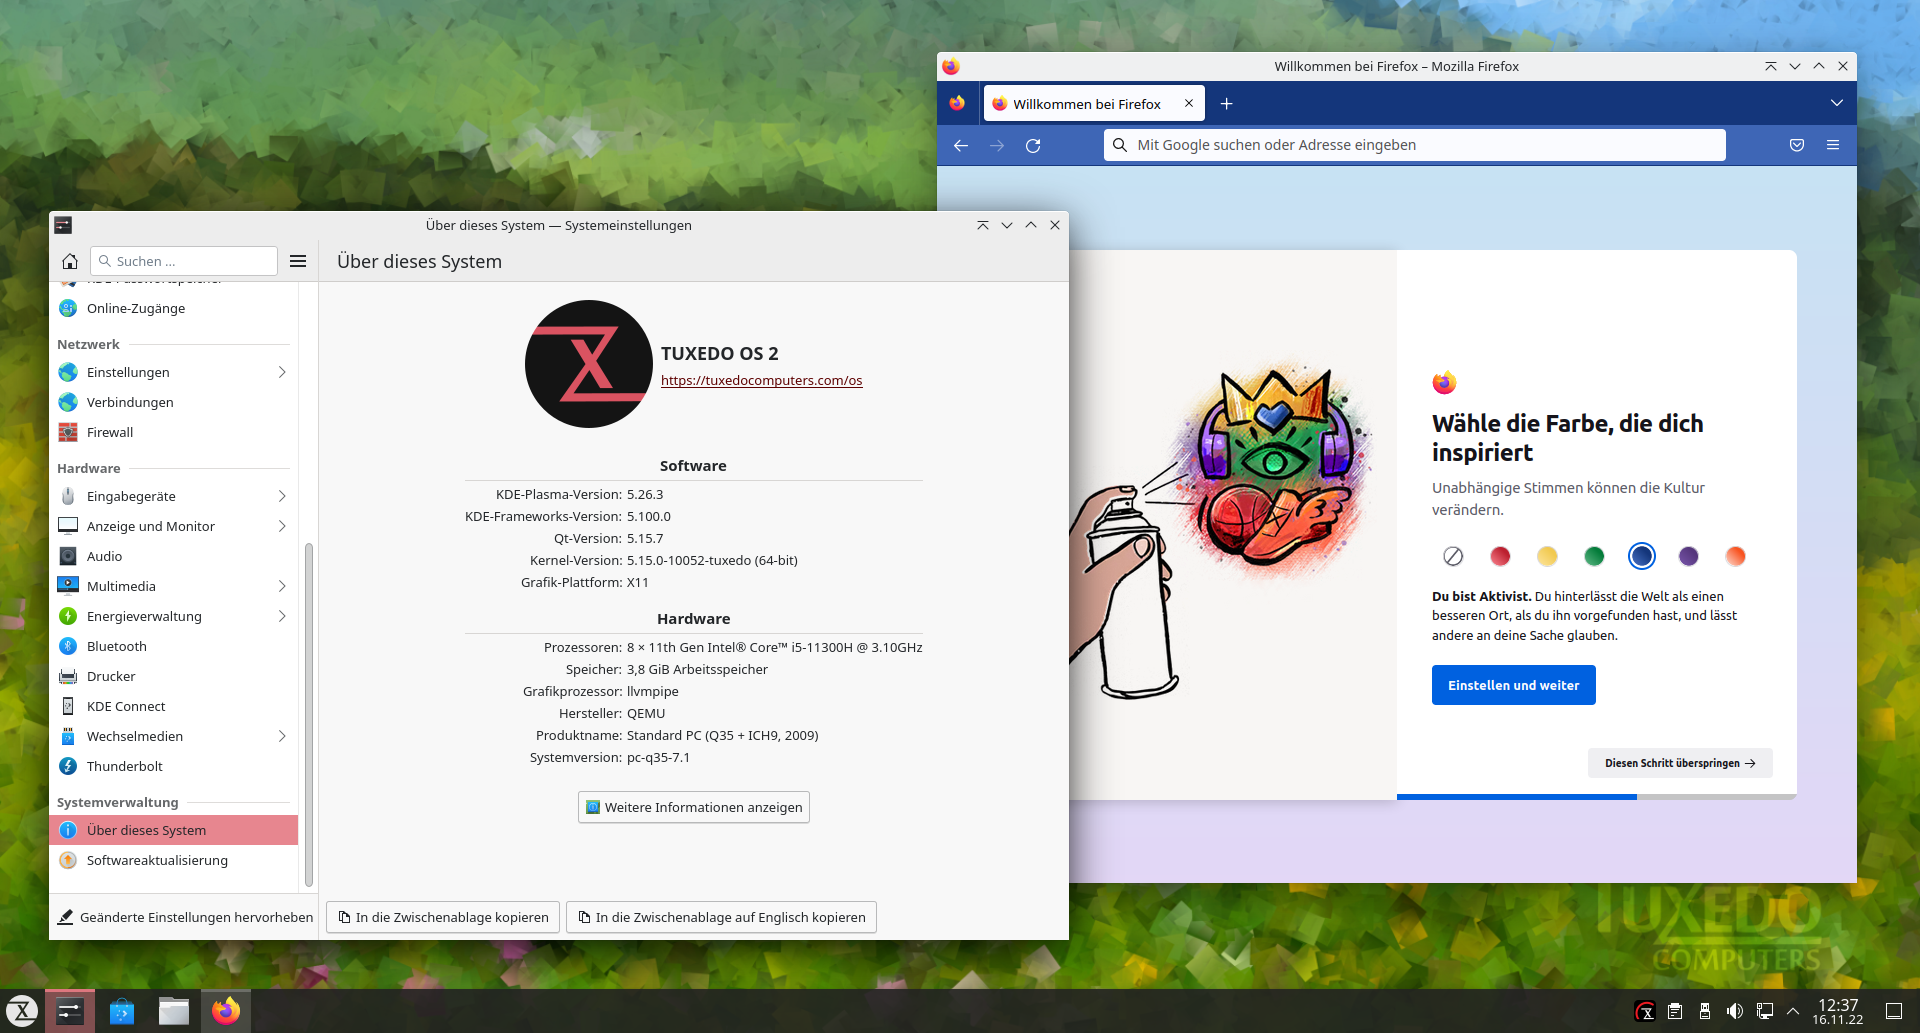
Task: Open the TUXEDO application launcher in the taskbar
Action: (x=22, y=1011)
